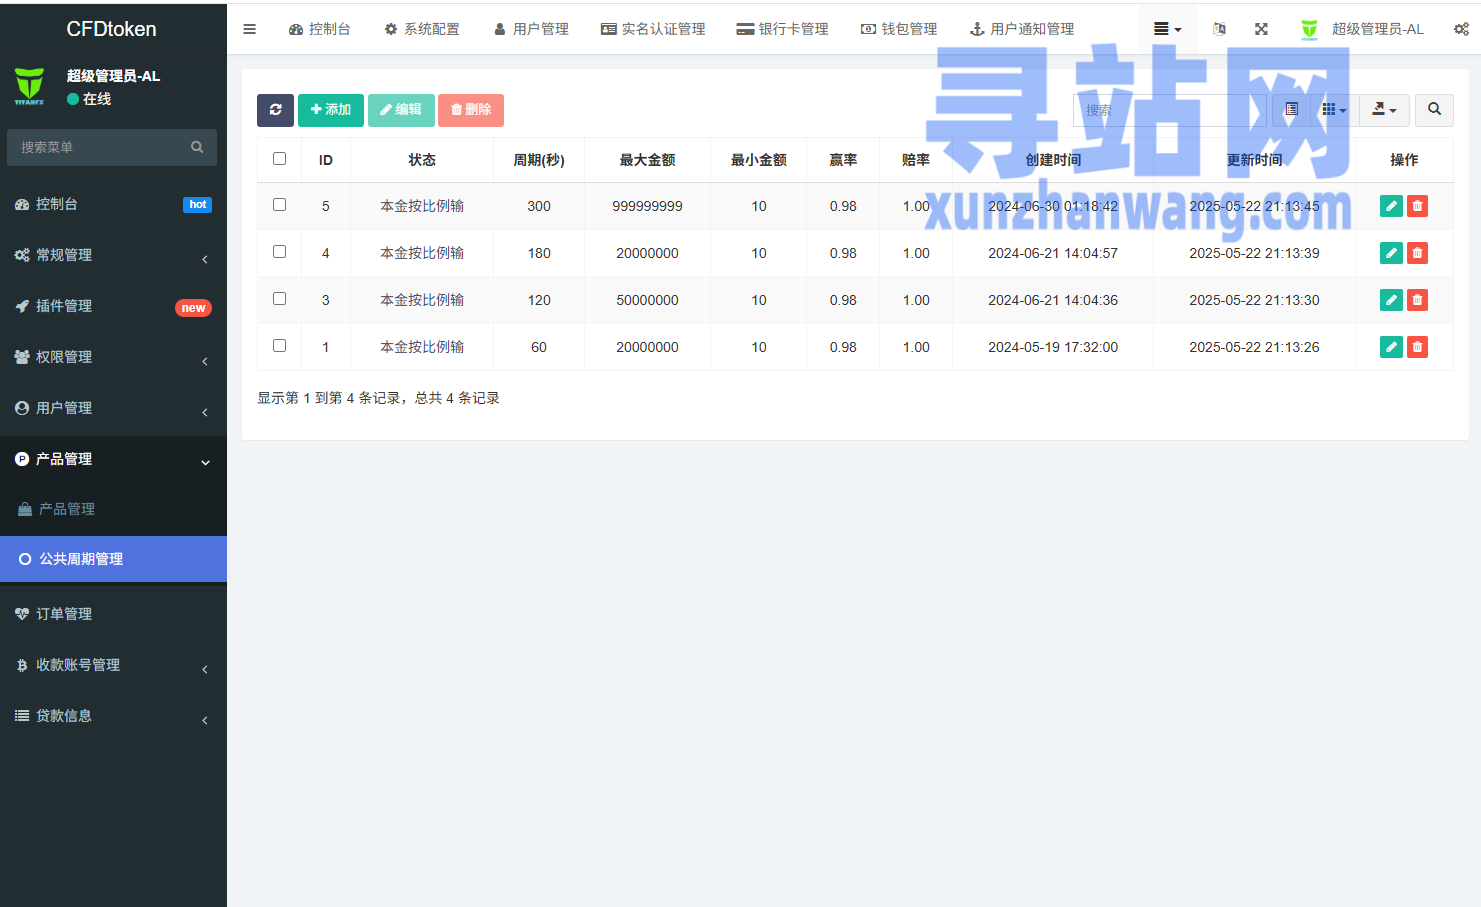Image resolution: width=1481 pixels, height=907 pixels.
Task: Click the green edit icon for row ID 1
Action: click(1390, 347)
